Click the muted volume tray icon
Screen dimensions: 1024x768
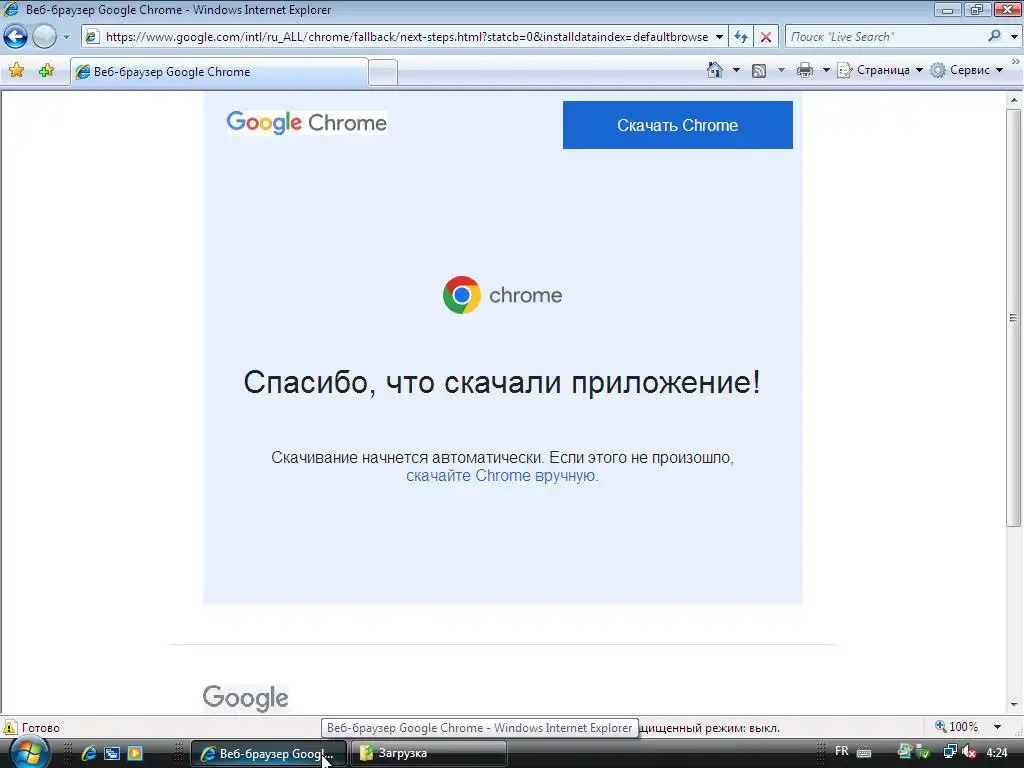(x=969, y=752)
